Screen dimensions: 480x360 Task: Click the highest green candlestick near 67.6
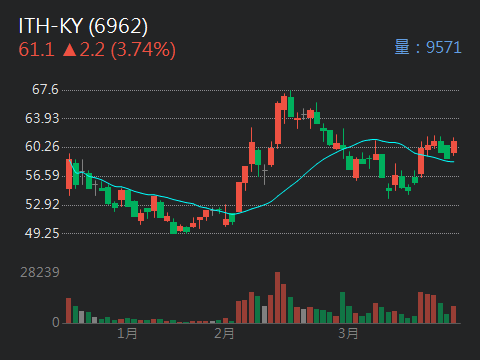point(291,104)
